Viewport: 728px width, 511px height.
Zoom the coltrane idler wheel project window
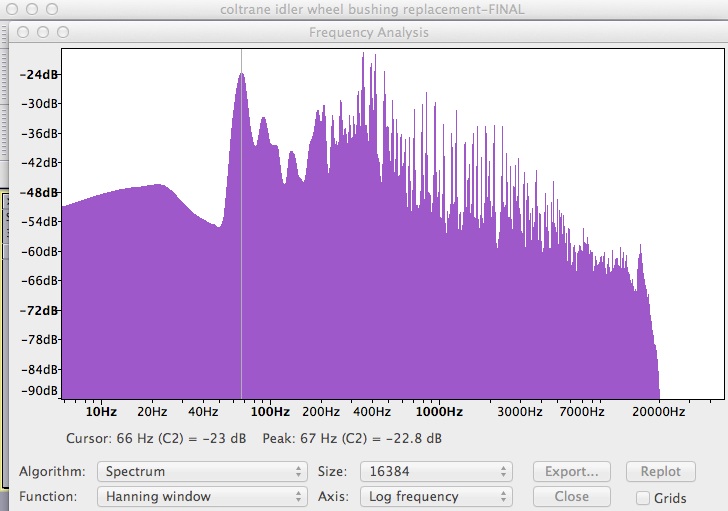click(x=52, y=9)
